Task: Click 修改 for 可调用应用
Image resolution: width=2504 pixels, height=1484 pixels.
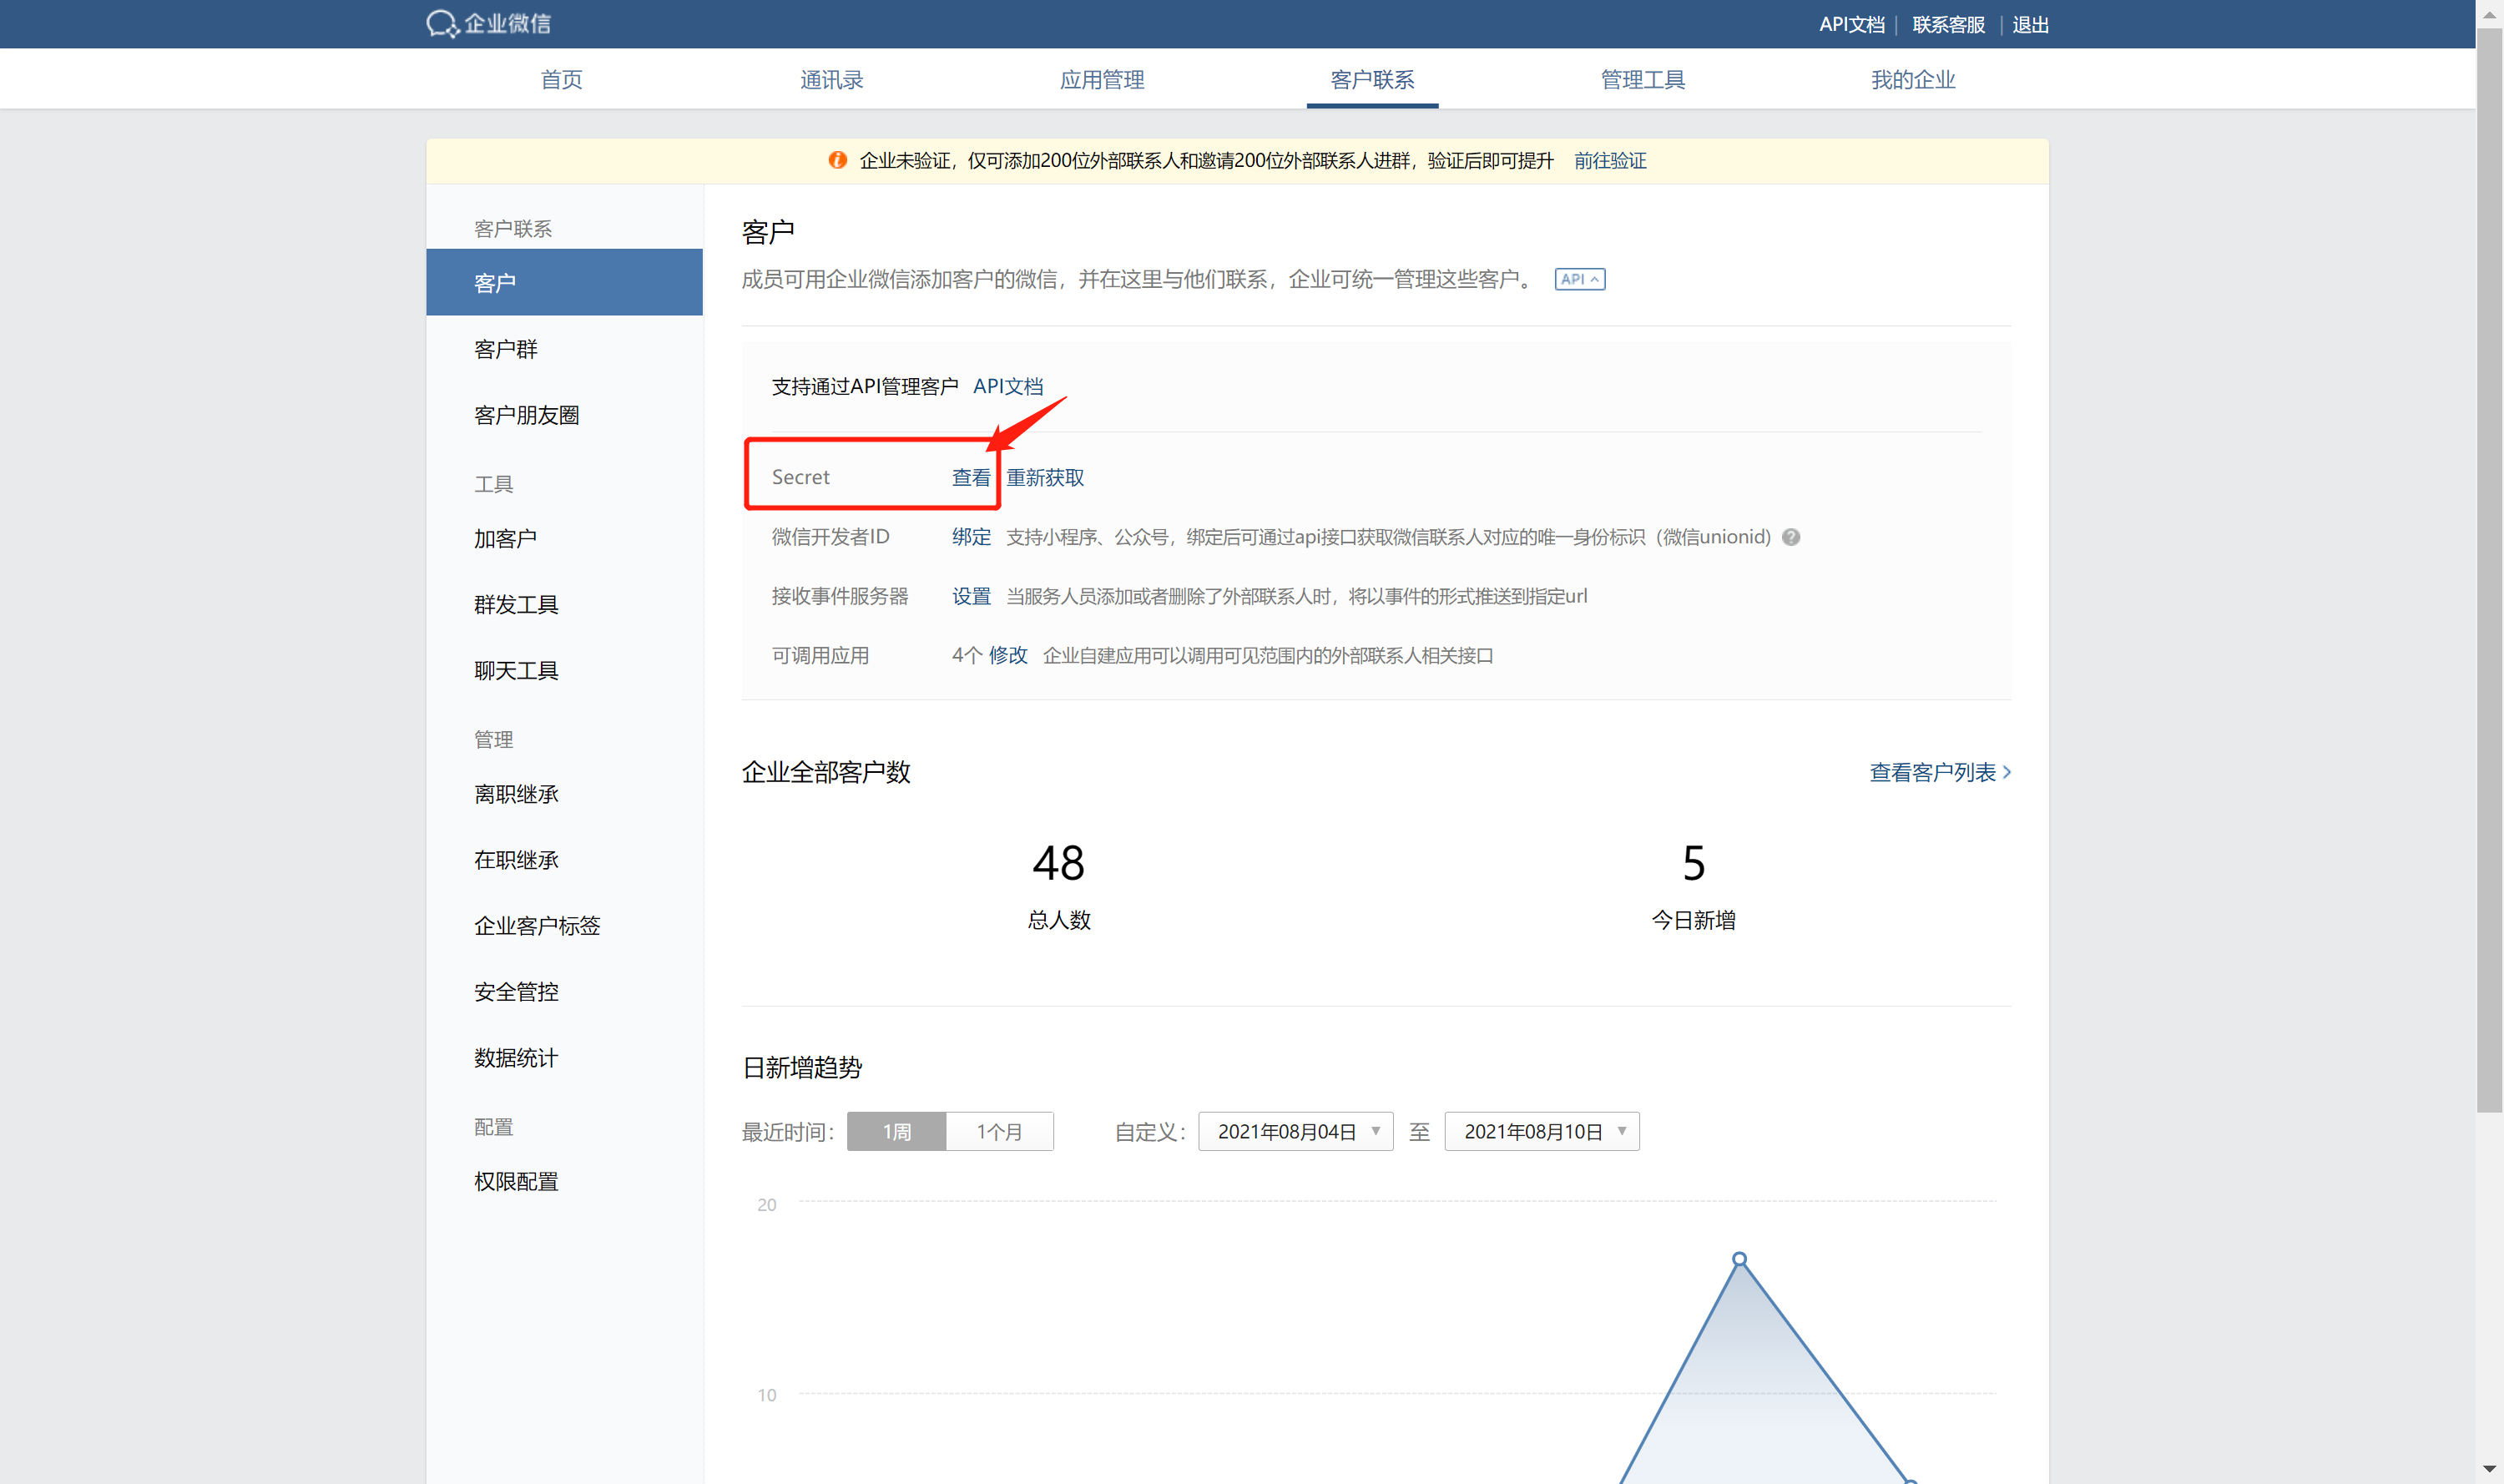Action: coord(1008,655)
